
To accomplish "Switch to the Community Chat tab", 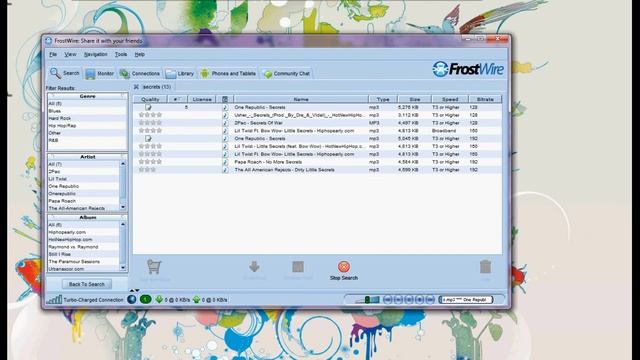I will (287, 73).
